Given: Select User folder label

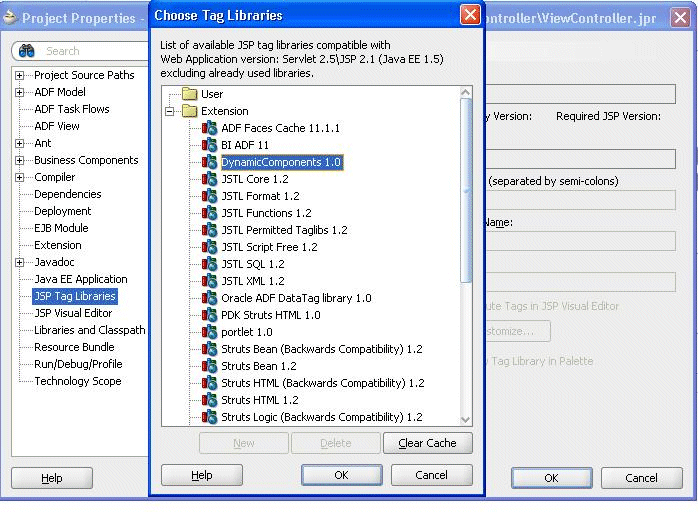Looking at the screenshot, I should pyautogui.click(x=212, y=94).
